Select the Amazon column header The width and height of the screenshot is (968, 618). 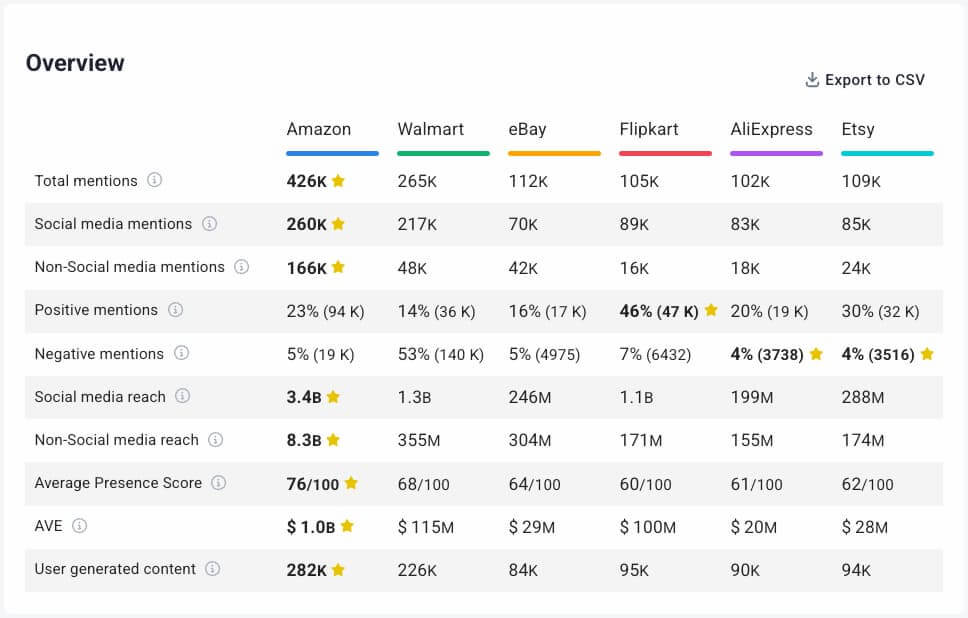click(x=319, y=129)
